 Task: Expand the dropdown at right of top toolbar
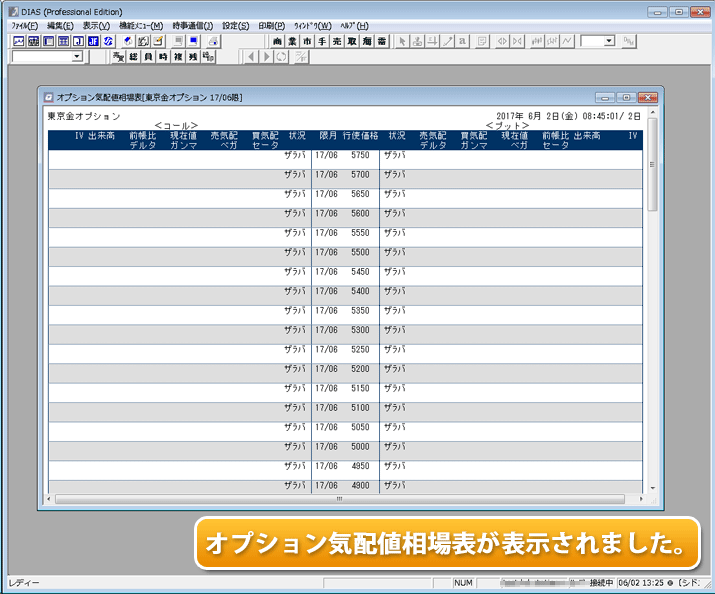pos(609,41)
